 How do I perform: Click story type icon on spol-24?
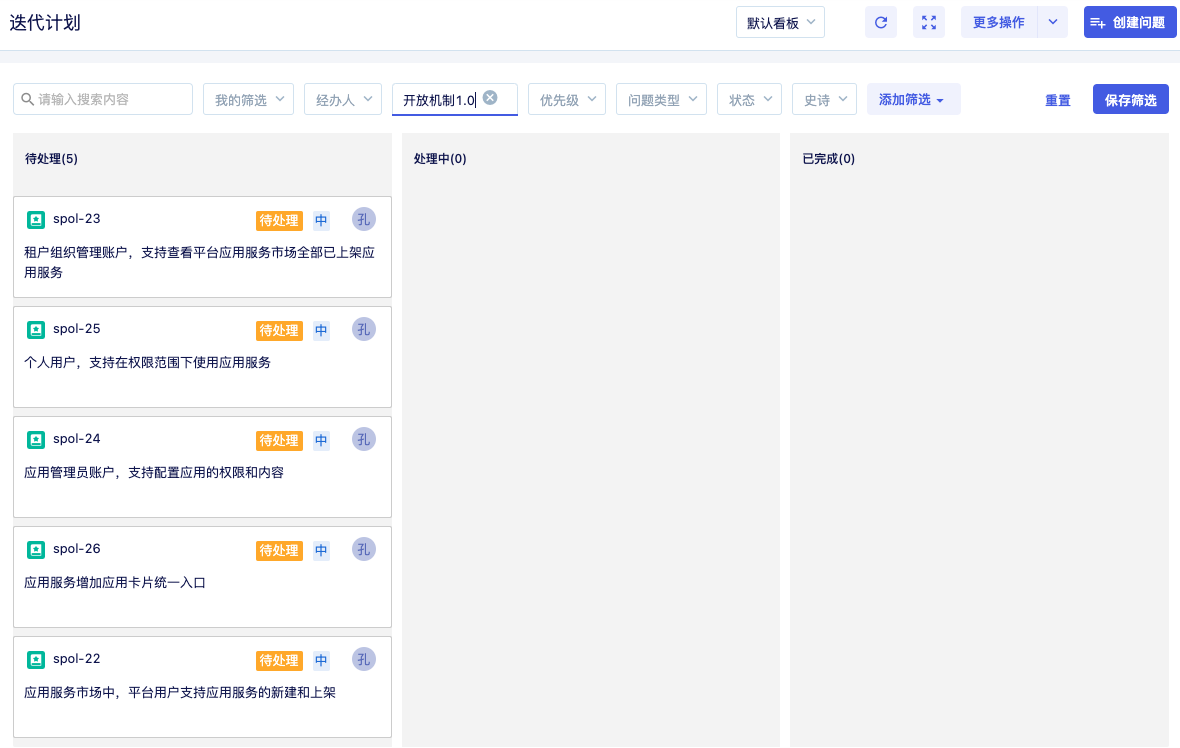[x=35, y=439]
